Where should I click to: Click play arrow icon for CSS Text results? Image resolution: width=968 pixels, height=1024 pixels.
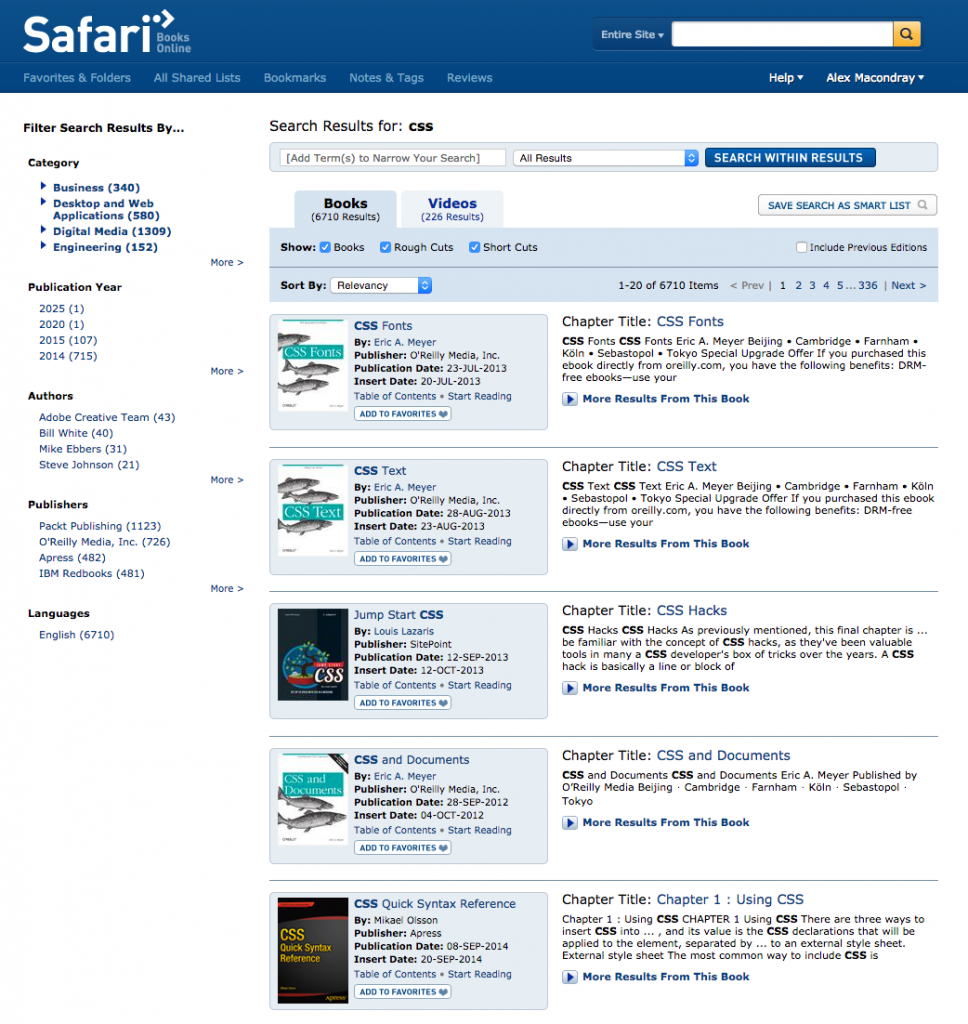(570, 544)
